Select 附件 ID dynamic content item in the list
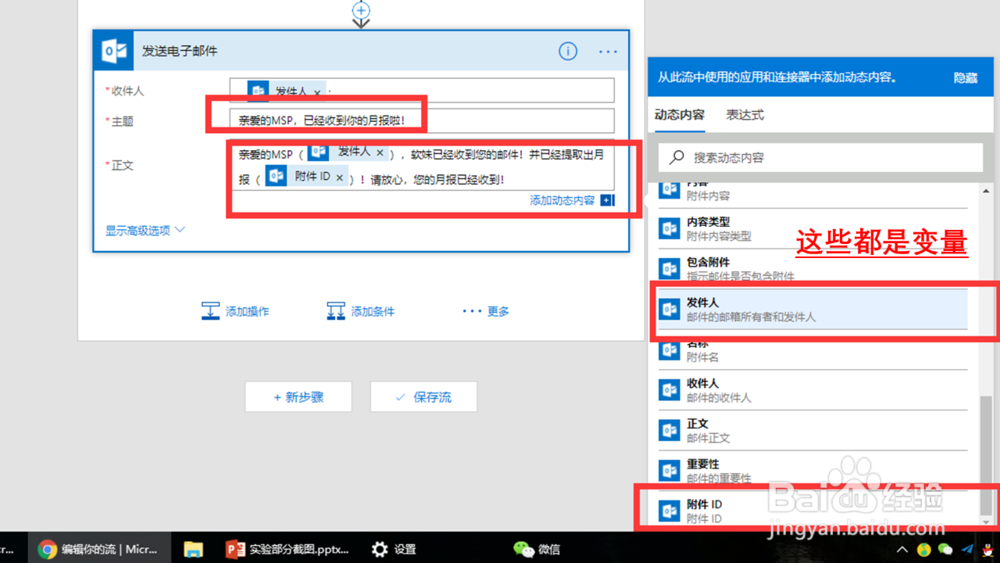Viewport: 1000px width, 563px height. [x=812, y=511]
